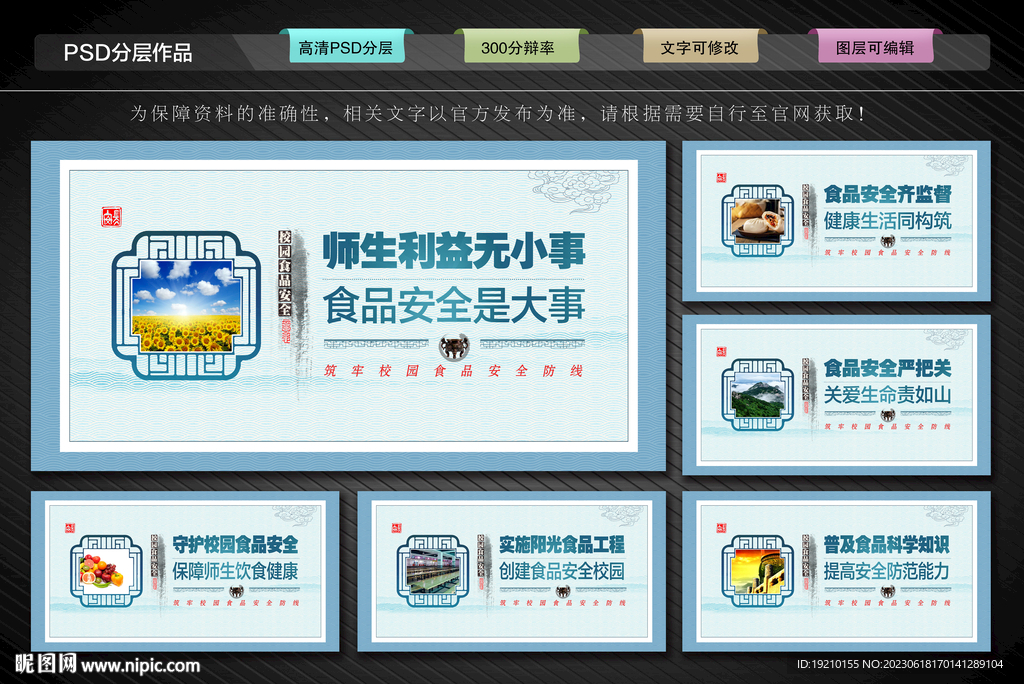Click the 昵图网 logo
1024x684 pixels.
(46, 664)
